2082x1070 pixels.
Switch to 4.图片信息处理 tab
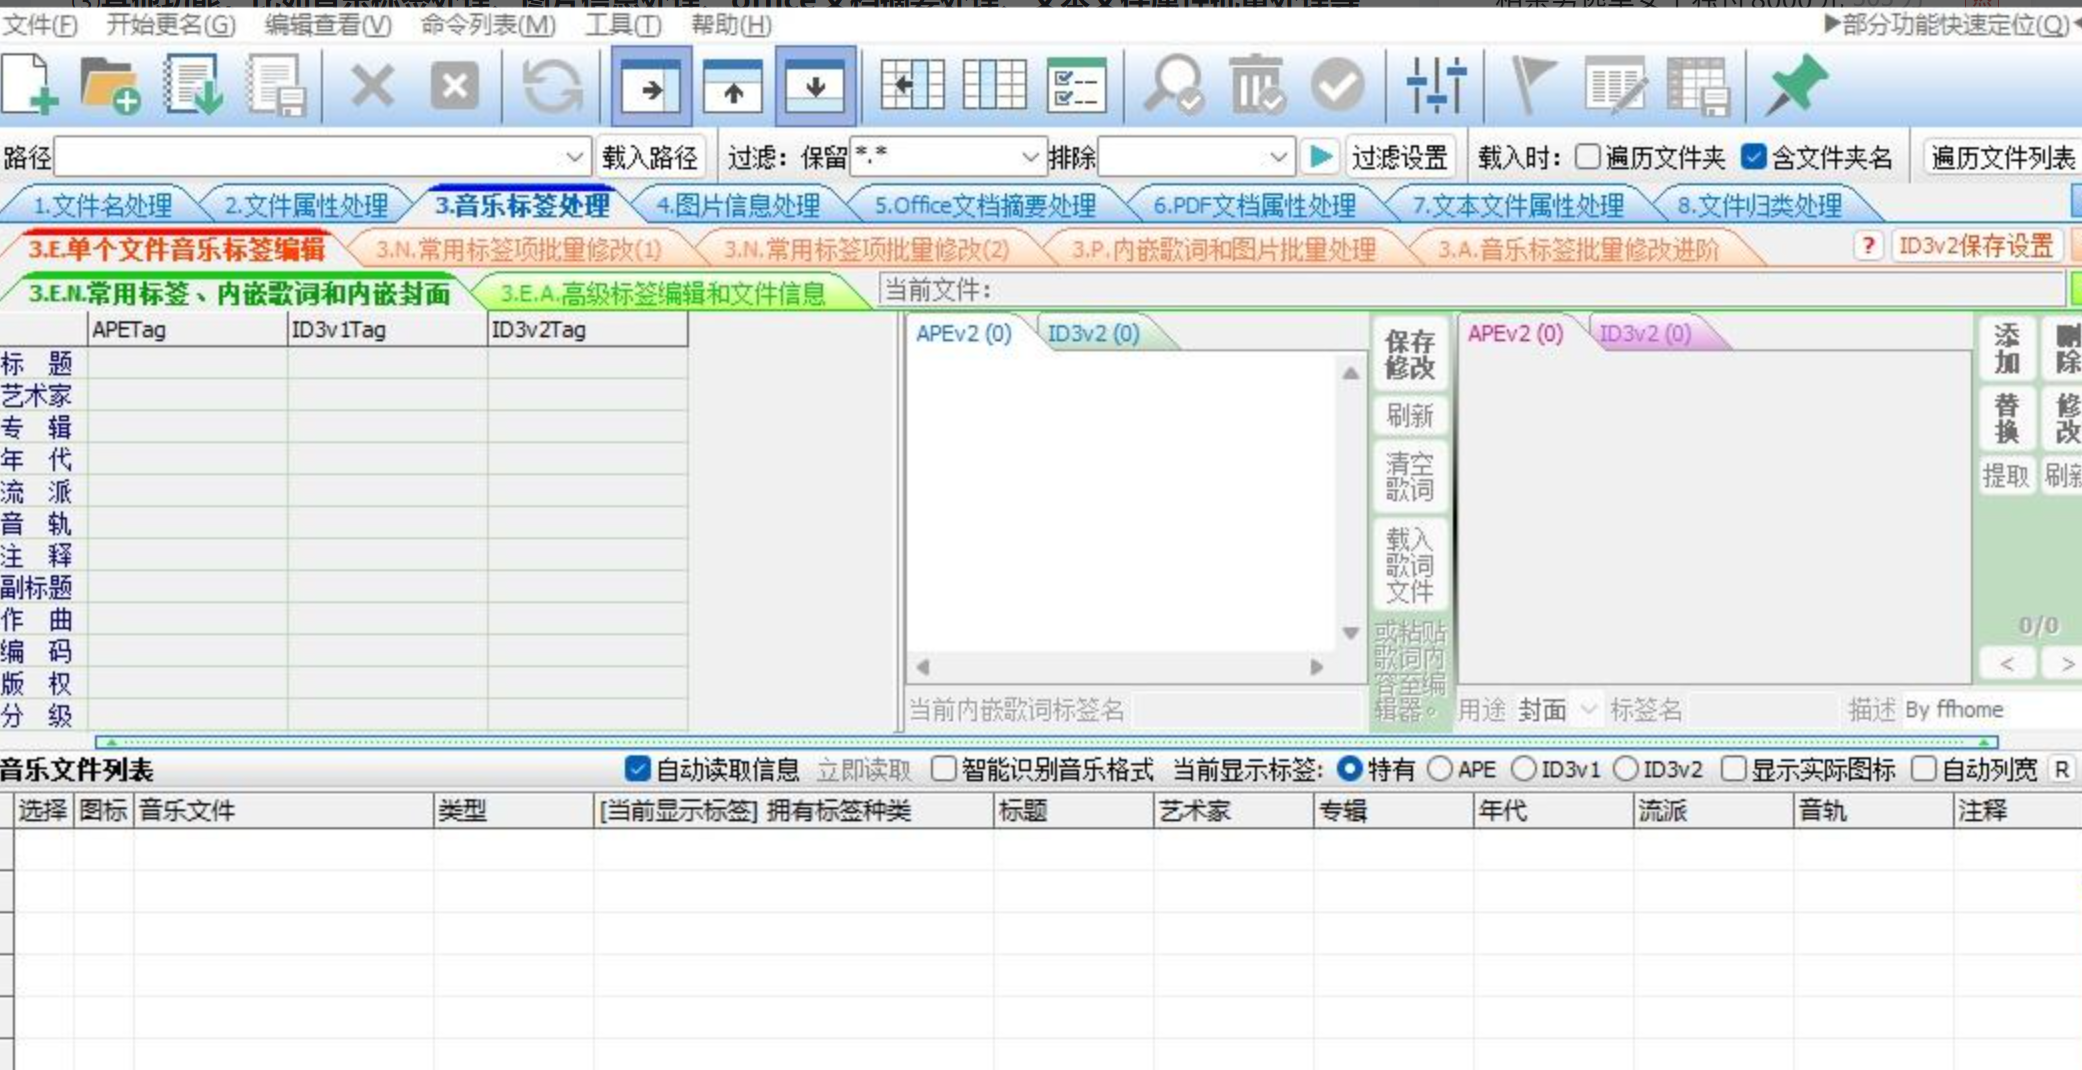click(x=738, y=206)
